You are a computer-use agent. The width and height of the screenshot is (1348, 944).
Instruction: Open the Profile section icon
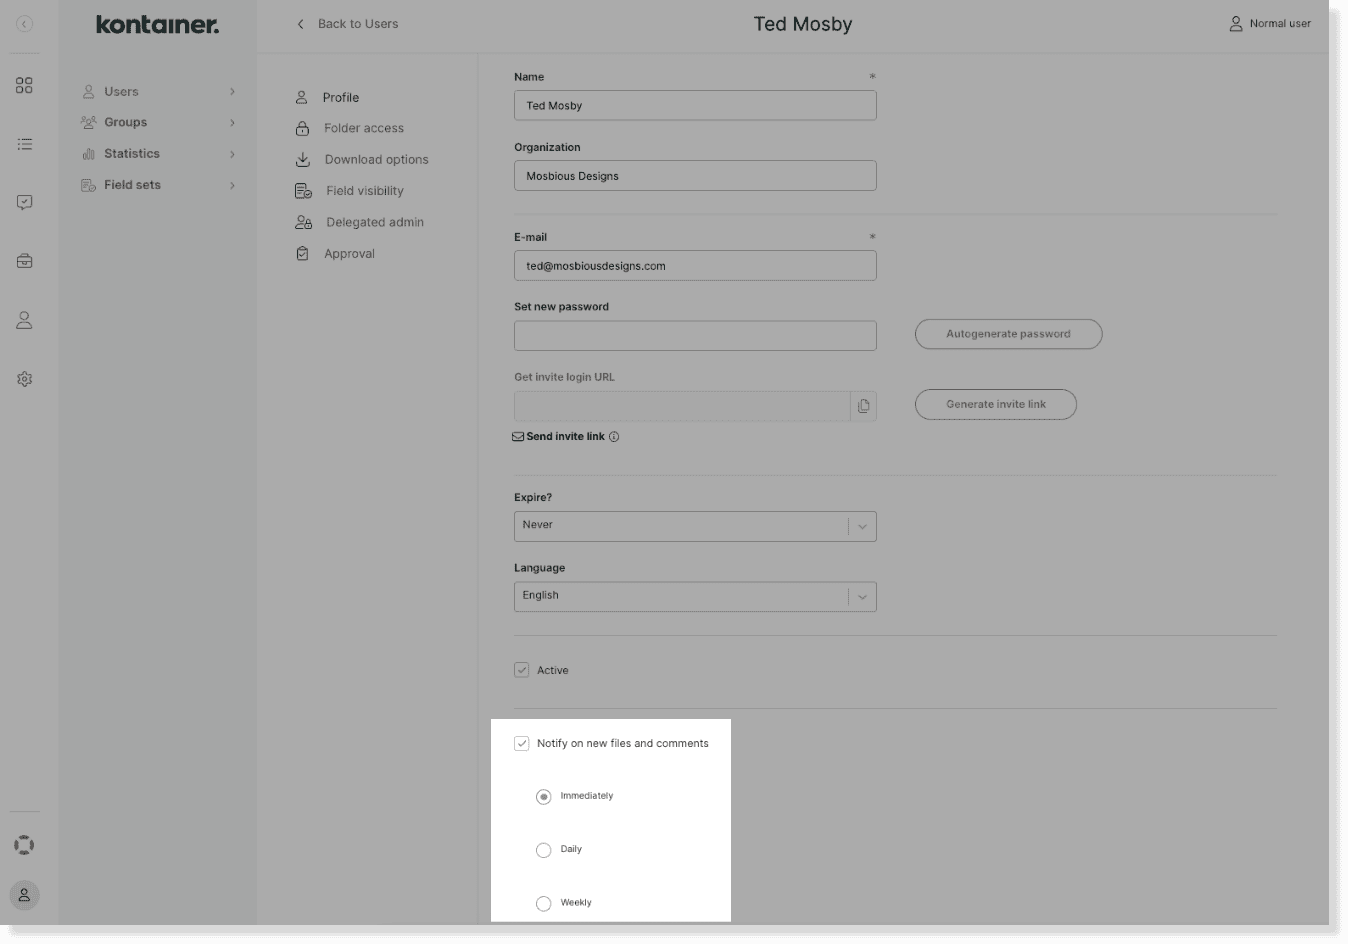(x=301, y=97)
